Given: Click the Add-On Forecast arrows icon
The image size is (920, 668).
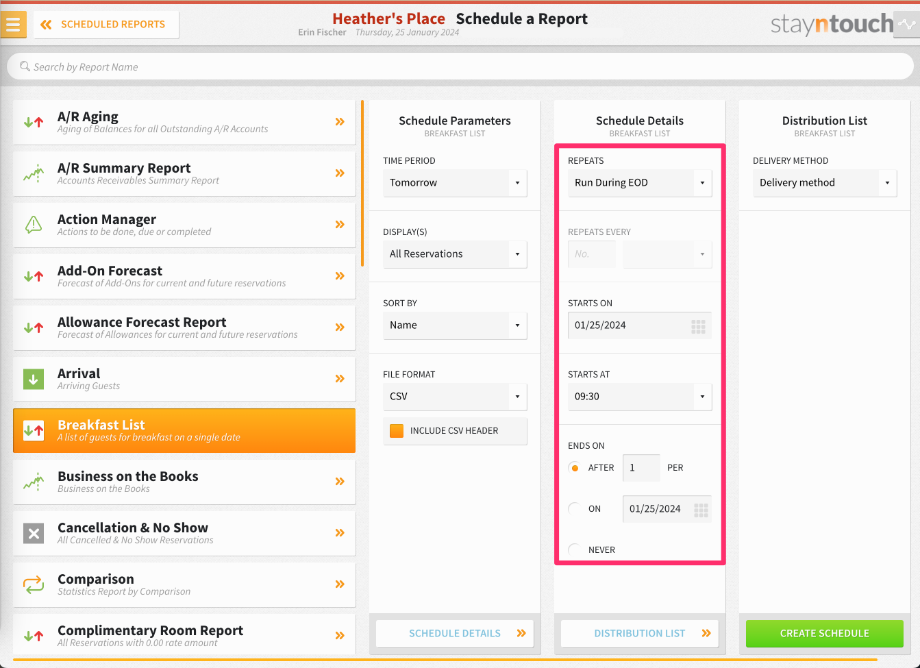Looking at the screenshot, I should [33, 276].
